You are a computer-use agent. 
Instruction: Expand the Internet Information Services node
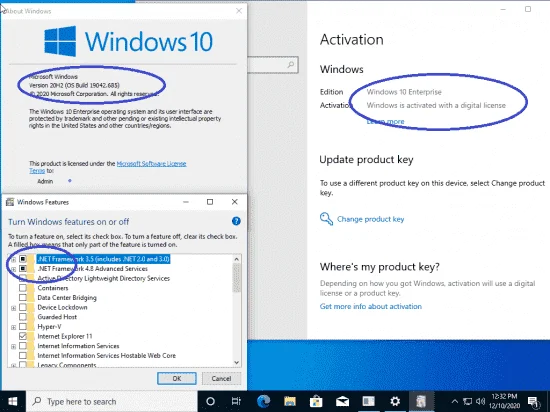[13, 346]
